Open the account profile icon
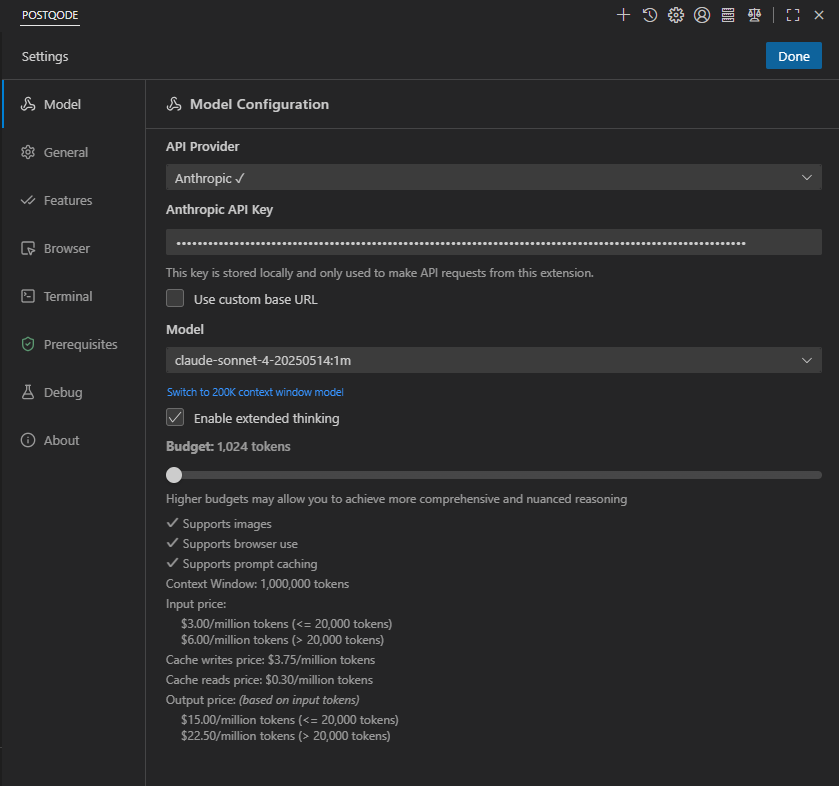839x786 pixels. tap(702, 15)
